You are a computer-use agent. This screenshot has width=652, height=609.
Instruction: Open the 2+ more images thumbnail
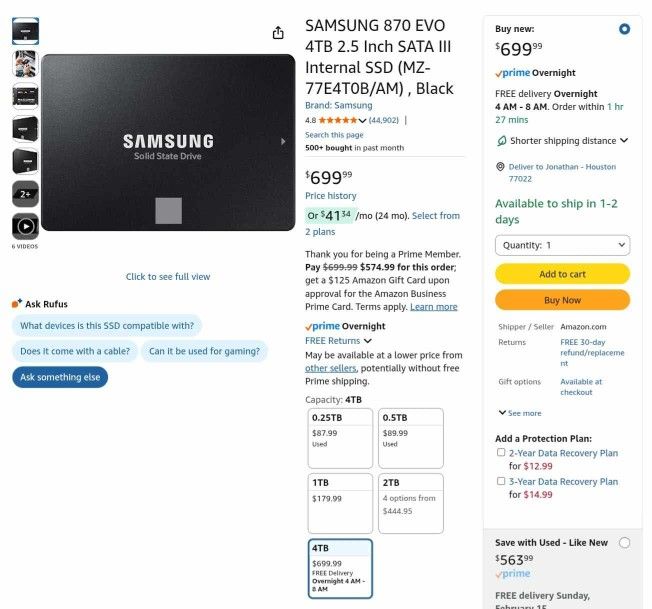pos(25,193)
